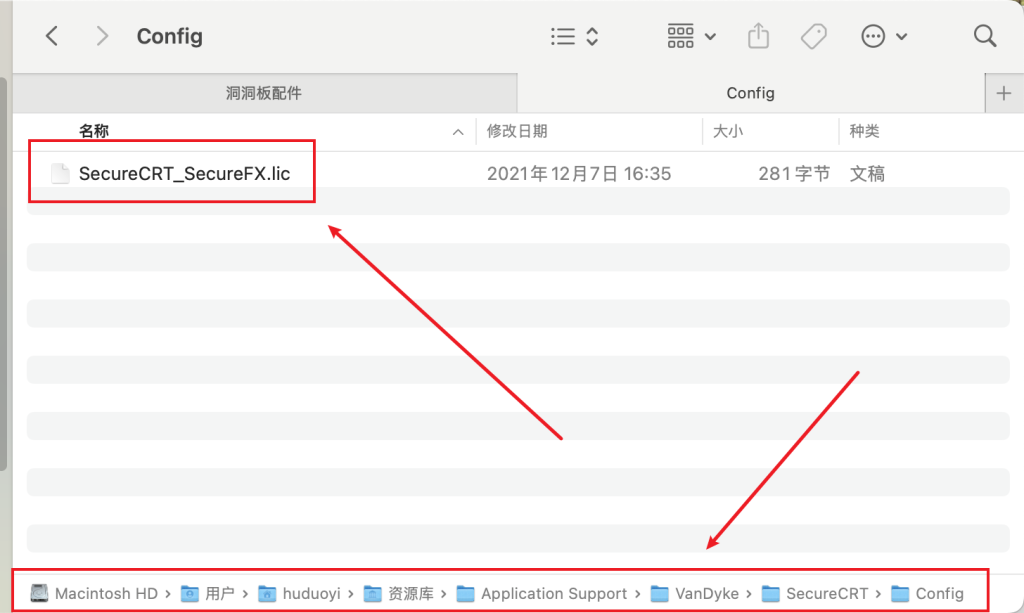
Task: Click the Share icon in the toolbar
Action: click(758, 36)
